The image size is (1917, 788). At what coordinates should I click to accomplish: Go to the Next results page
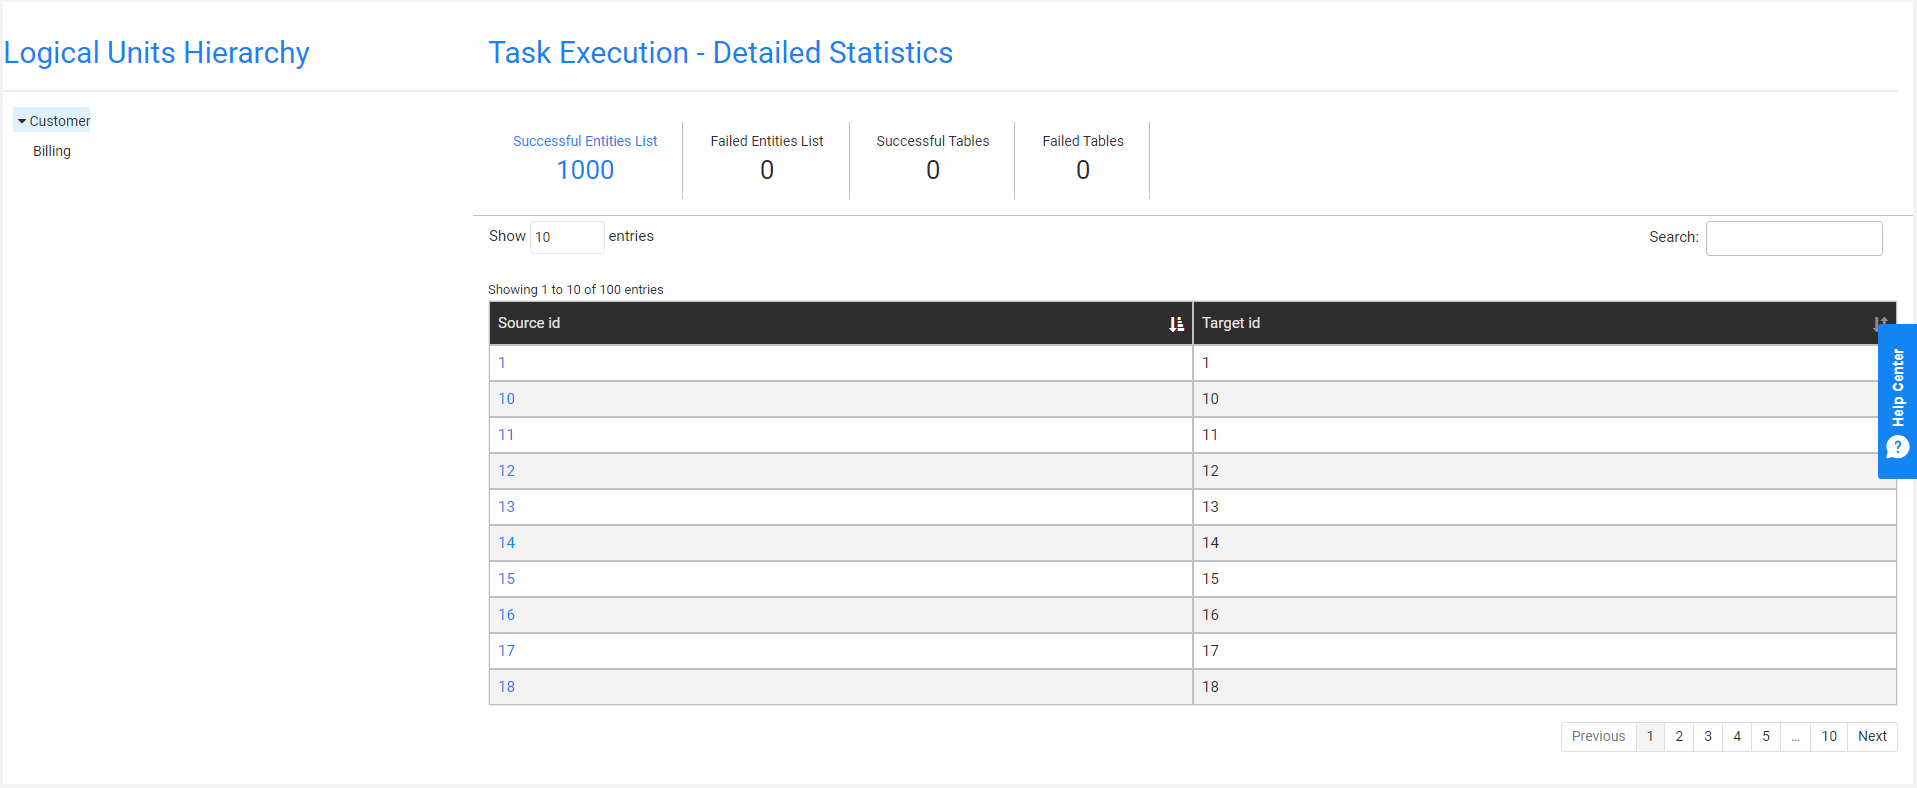[1871, 736]
